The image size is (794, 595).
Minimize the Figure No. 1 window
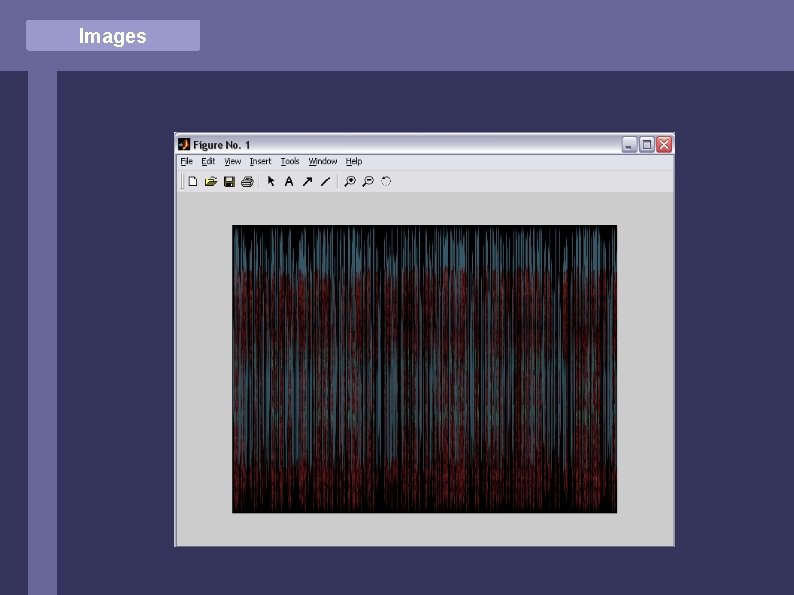[x=629, y=145]
